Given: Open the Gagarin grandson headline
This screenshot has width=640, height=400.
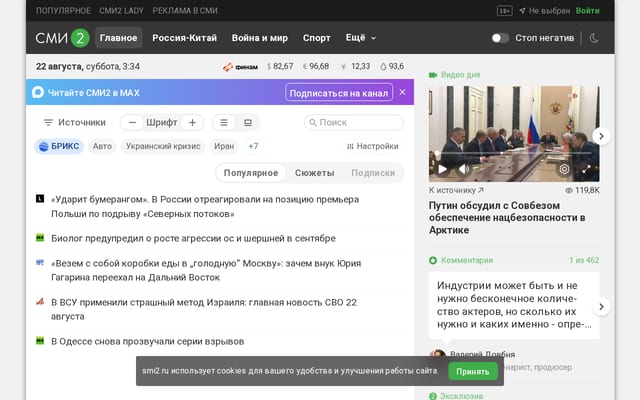Looking at the screenshot, I should pyautogui.click(x=206, y=270).
